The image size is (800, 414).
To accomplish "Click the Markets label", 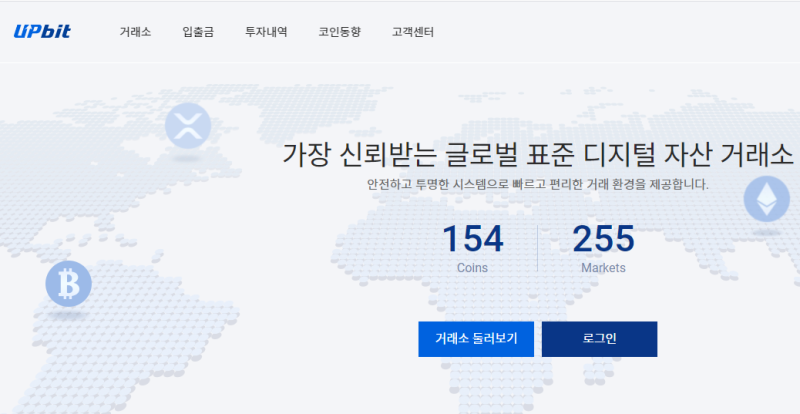I will 604,267.
